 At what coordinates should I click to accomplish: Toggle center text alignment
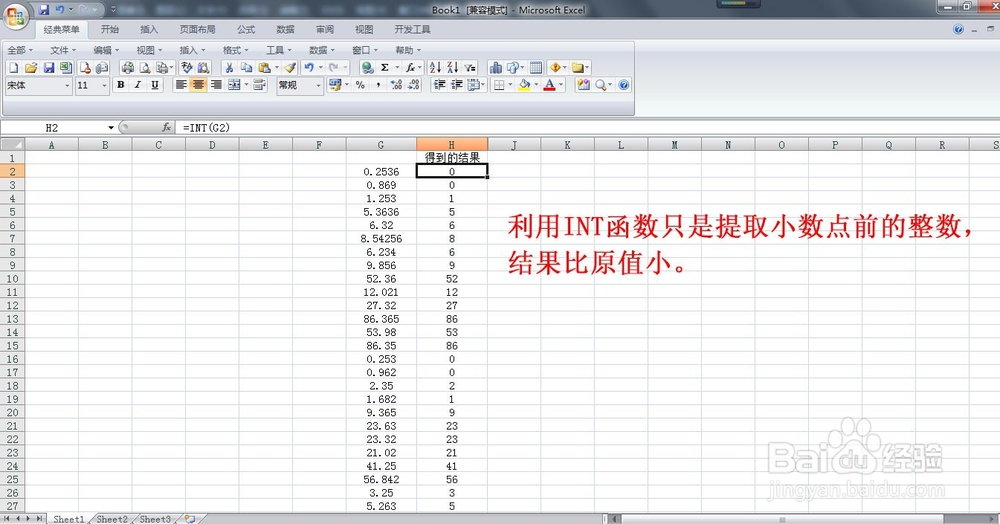coord(198,85)
